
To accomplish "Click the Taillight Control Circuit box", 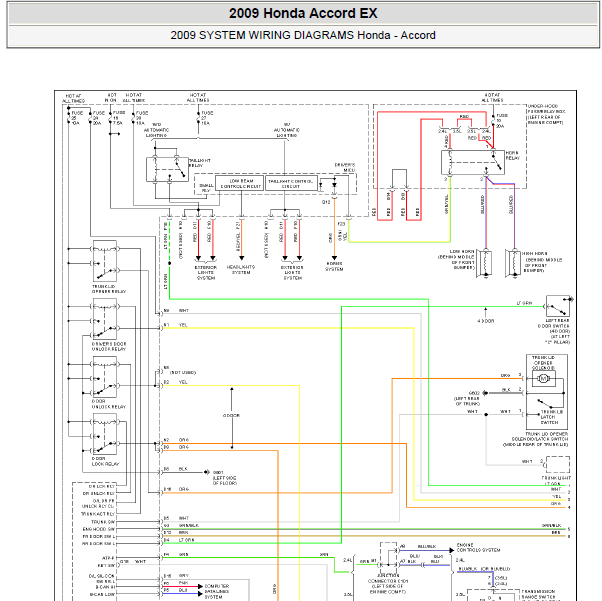I will [x=291, y=184].
